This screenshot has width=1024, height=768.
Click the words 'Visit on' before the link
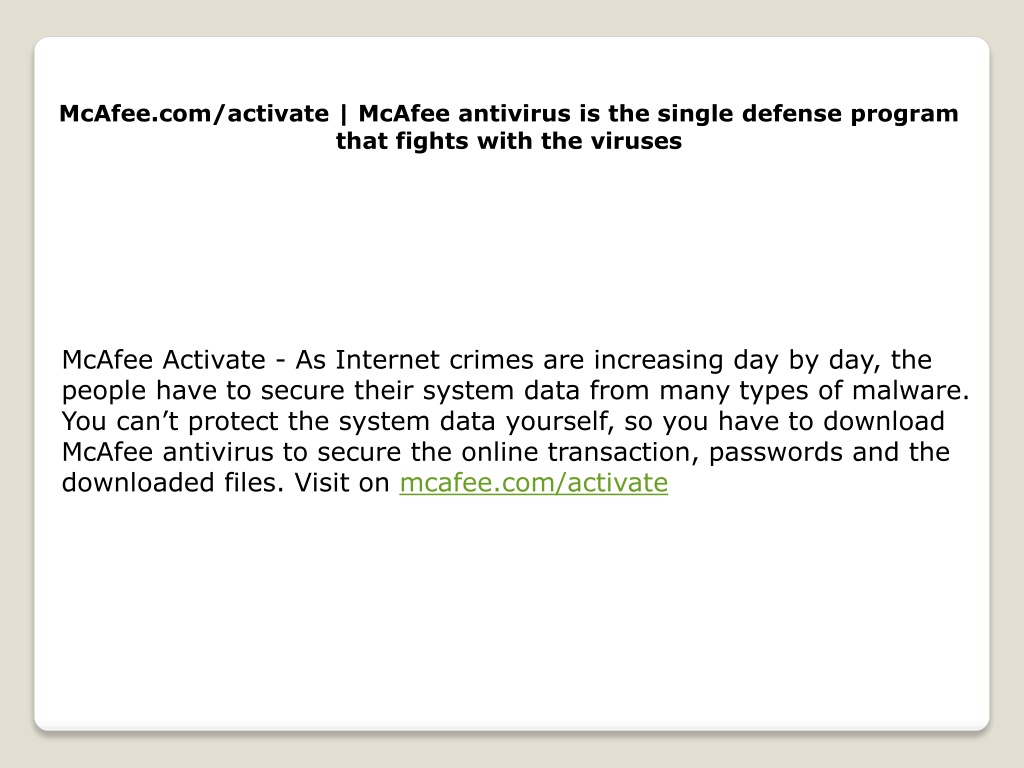coord(342,483)
